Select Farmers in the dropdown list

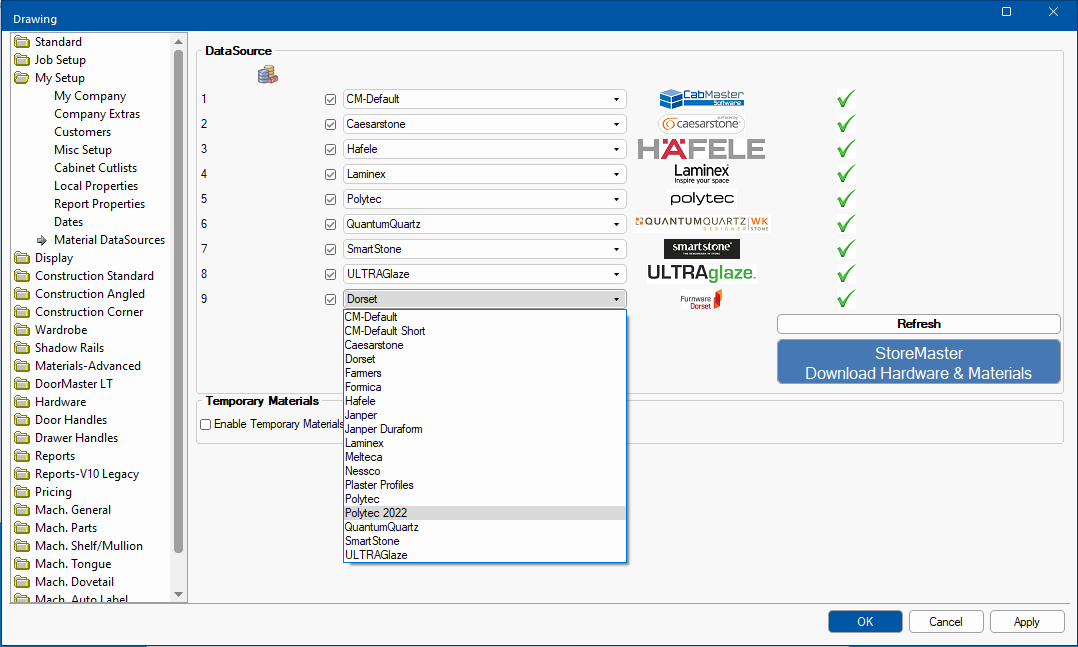click(x=485, y=373)
